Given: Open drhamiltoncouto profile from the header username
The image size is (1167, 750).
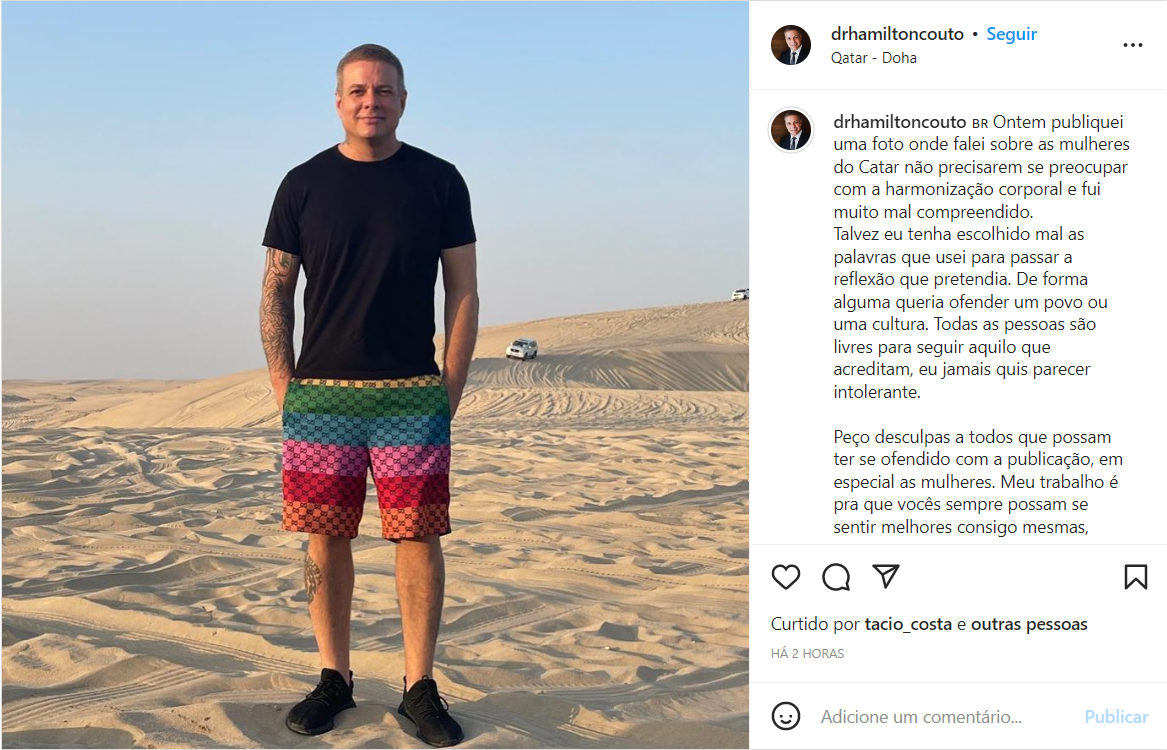Looking at the screenshot, I should 897,34.
